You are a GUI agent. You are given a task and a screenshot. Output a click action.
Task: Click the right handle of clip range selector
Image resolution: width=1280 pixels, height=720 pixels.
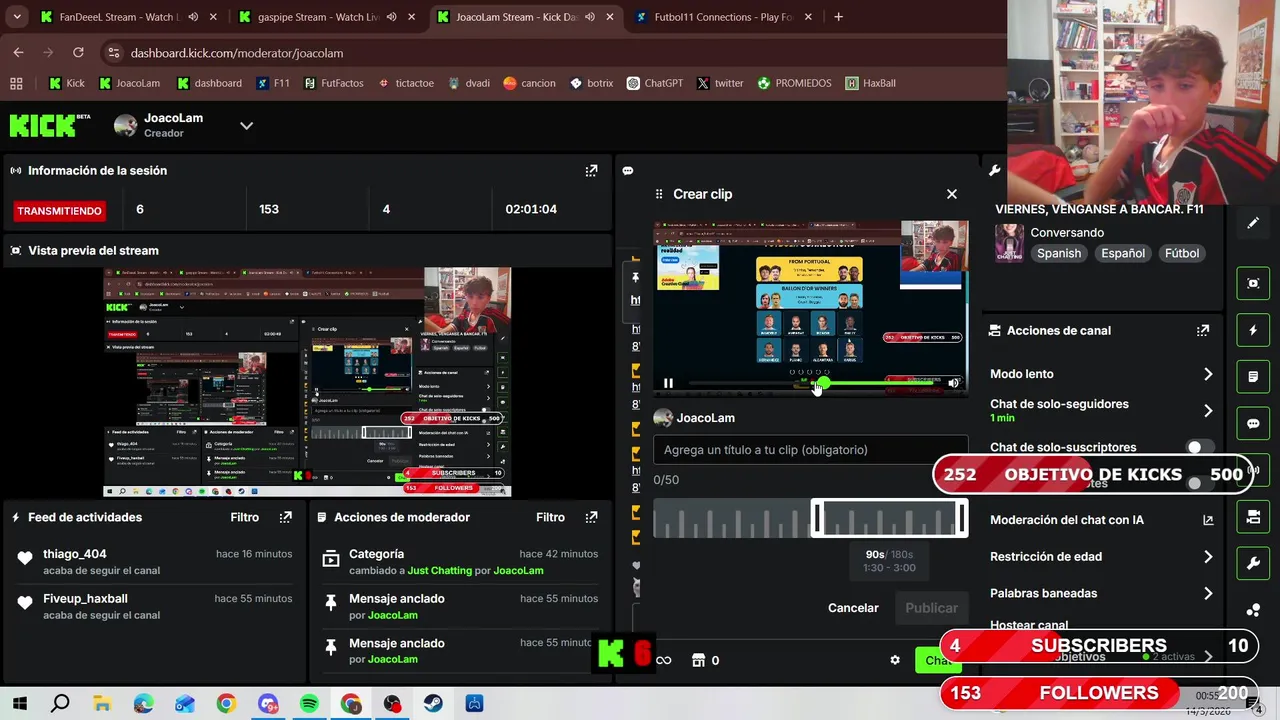click(x=962, y=518)
